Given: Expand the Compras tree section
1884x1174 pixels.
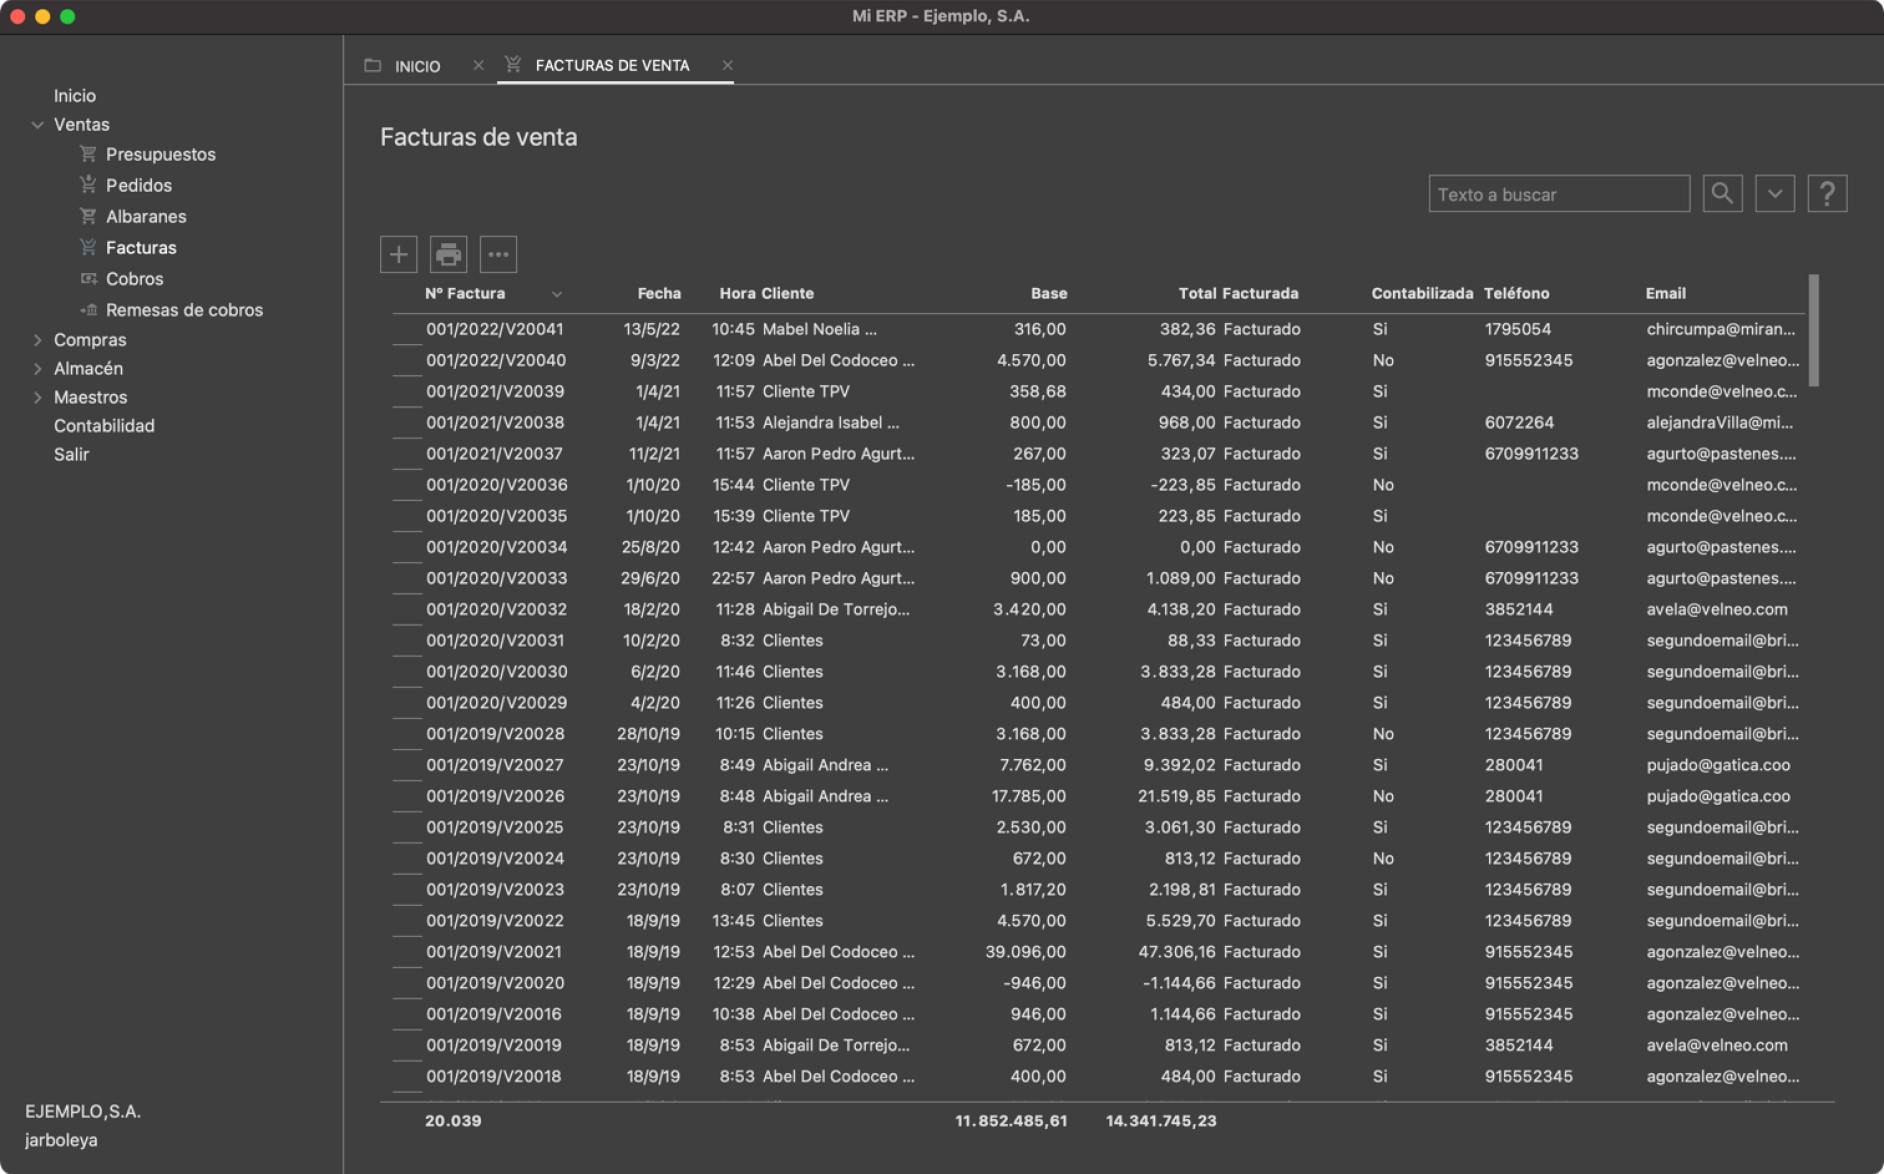Looking at the screenshot, I should tap(37, 340).
